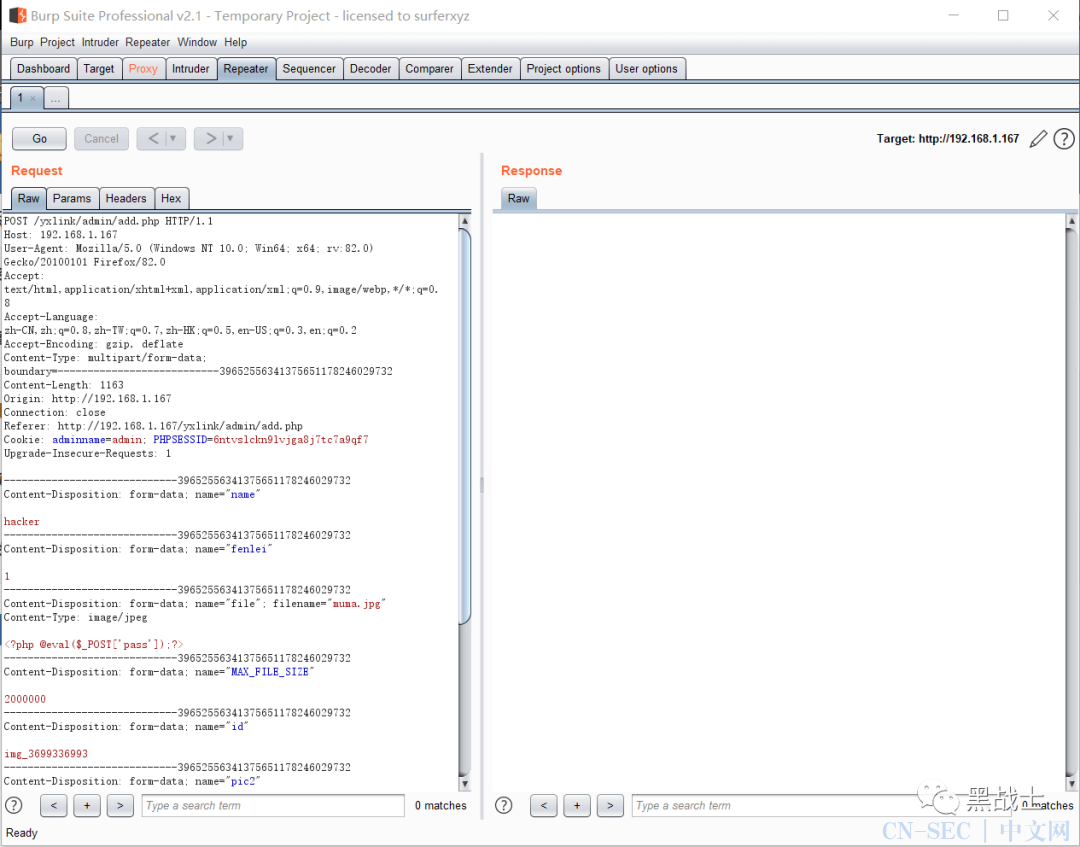Click the filename 'muma.jpg' value
This screenshot has height=847, width=1080.
tap(356, 603)
